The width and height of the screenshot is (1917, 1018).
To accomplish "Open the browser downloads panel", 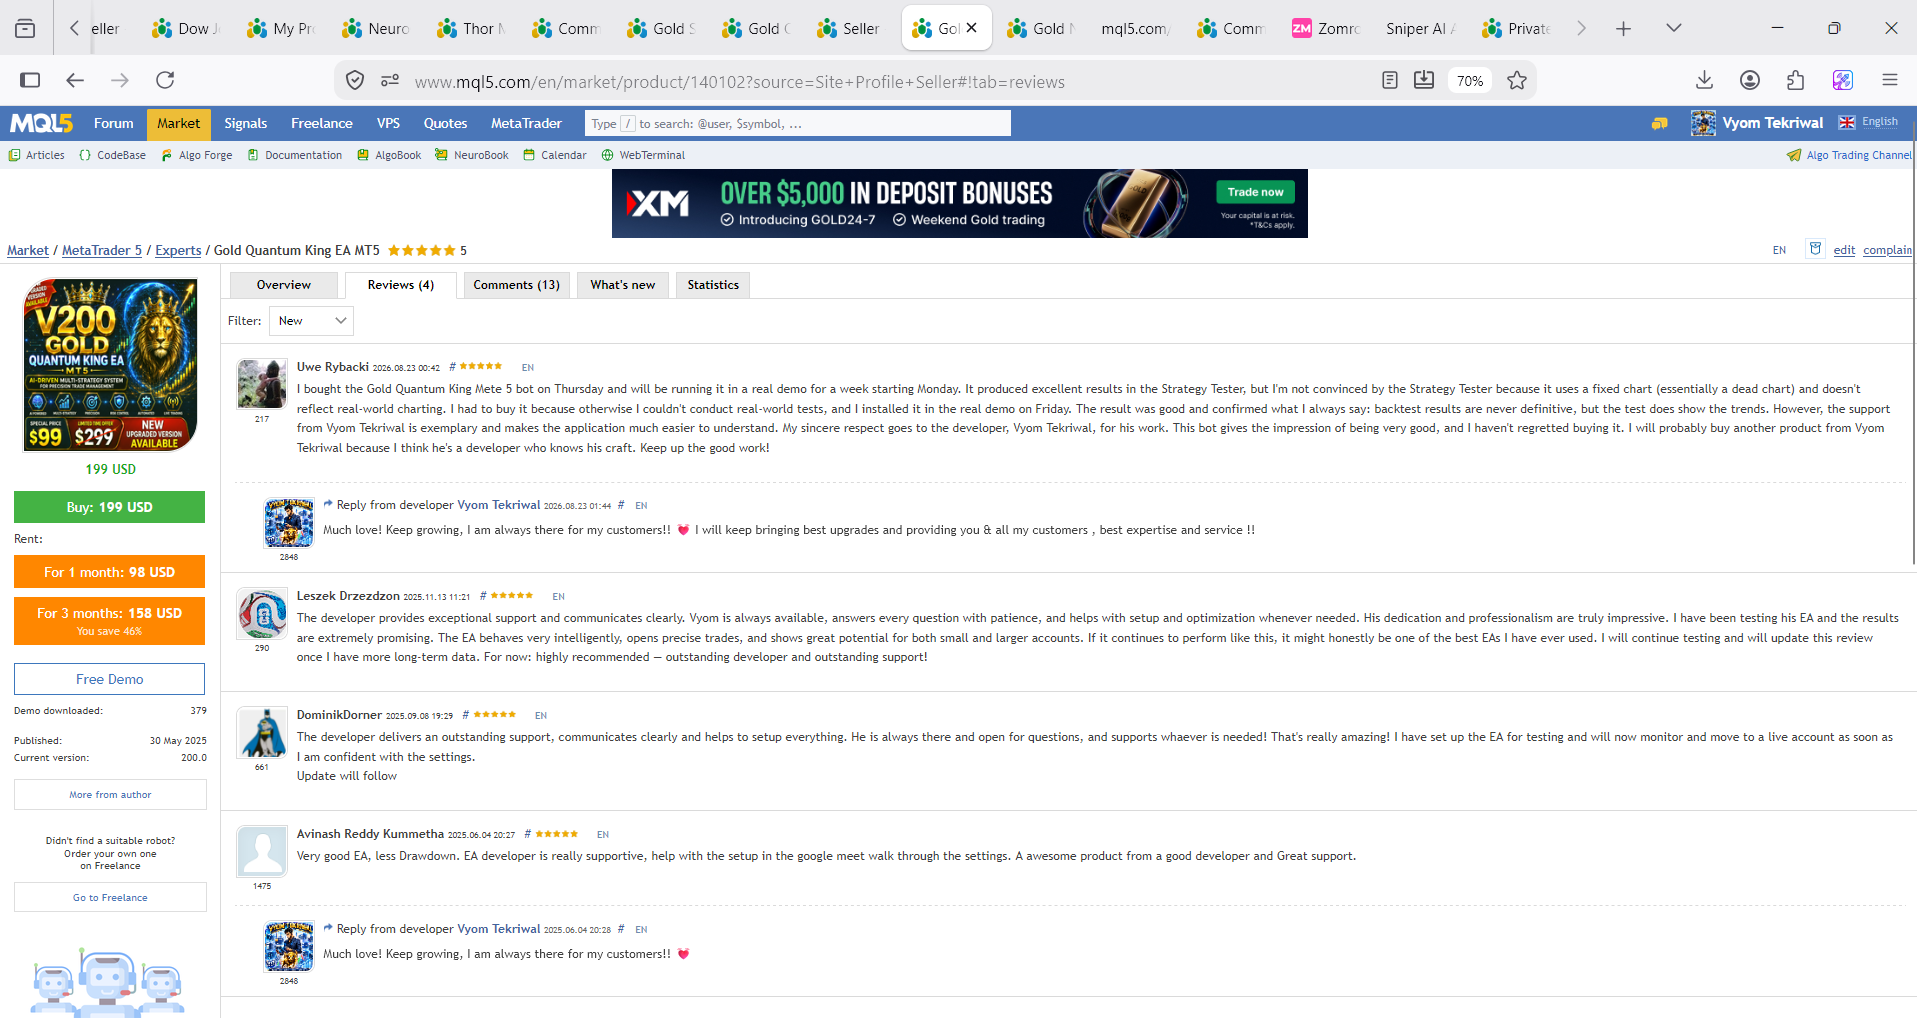I will click(1705, 80).
